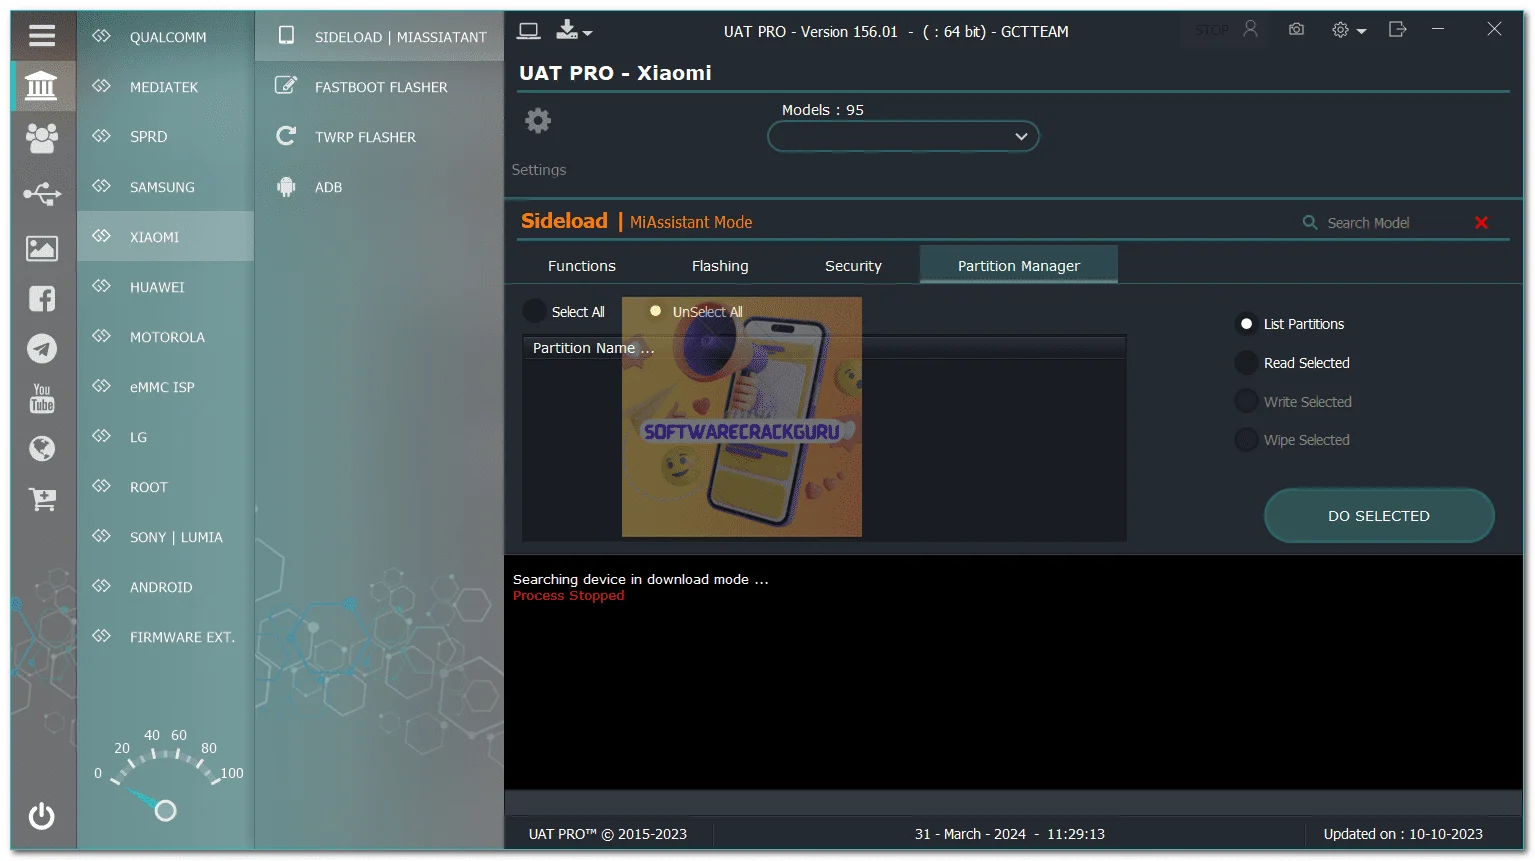
Task: Open TWRP FLASHER mode
Action: [x=380, y=137]
